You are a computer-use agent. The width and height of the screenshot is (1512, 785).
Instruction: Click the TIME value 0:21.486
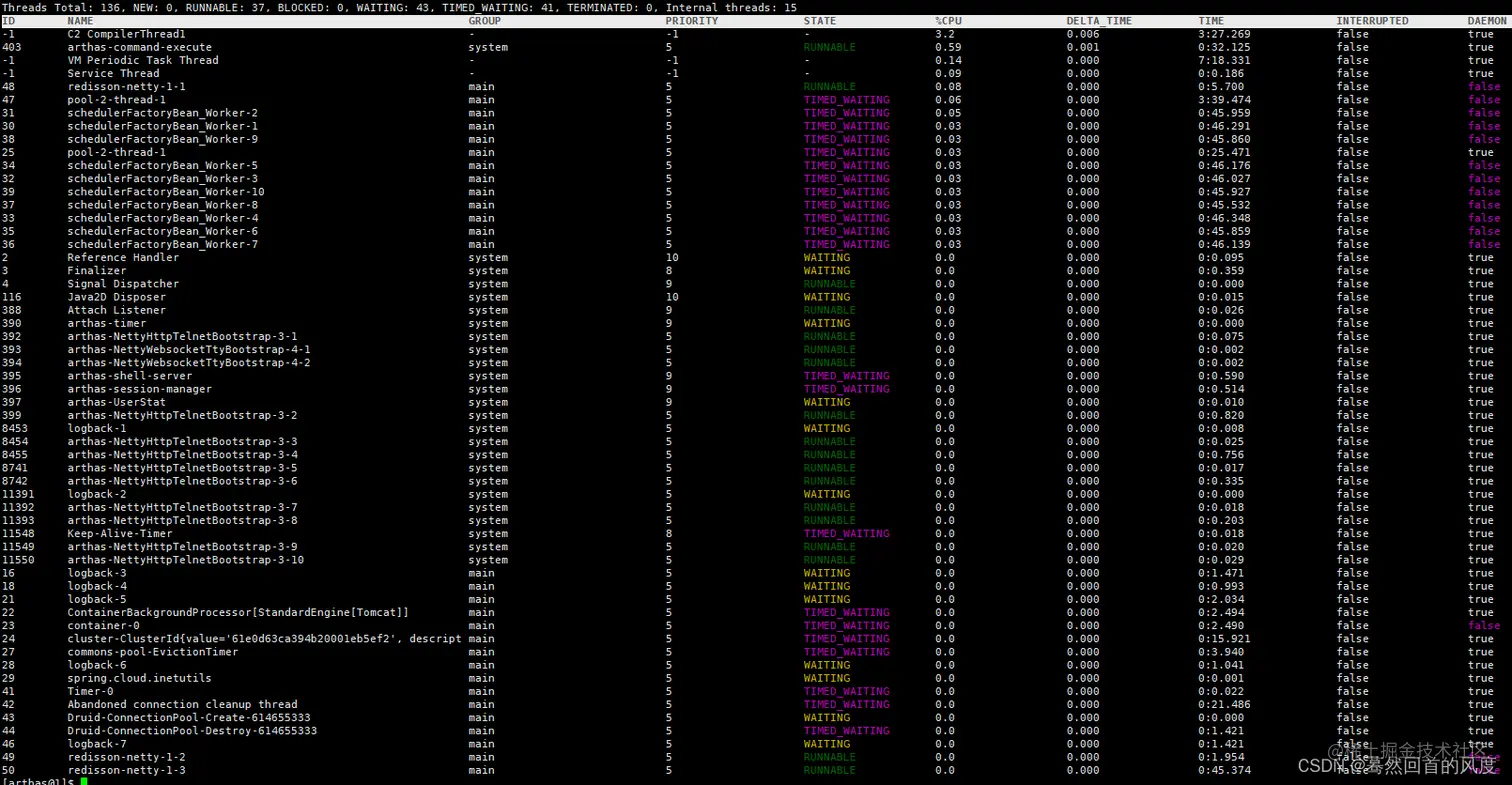[x=1225, y=704]
